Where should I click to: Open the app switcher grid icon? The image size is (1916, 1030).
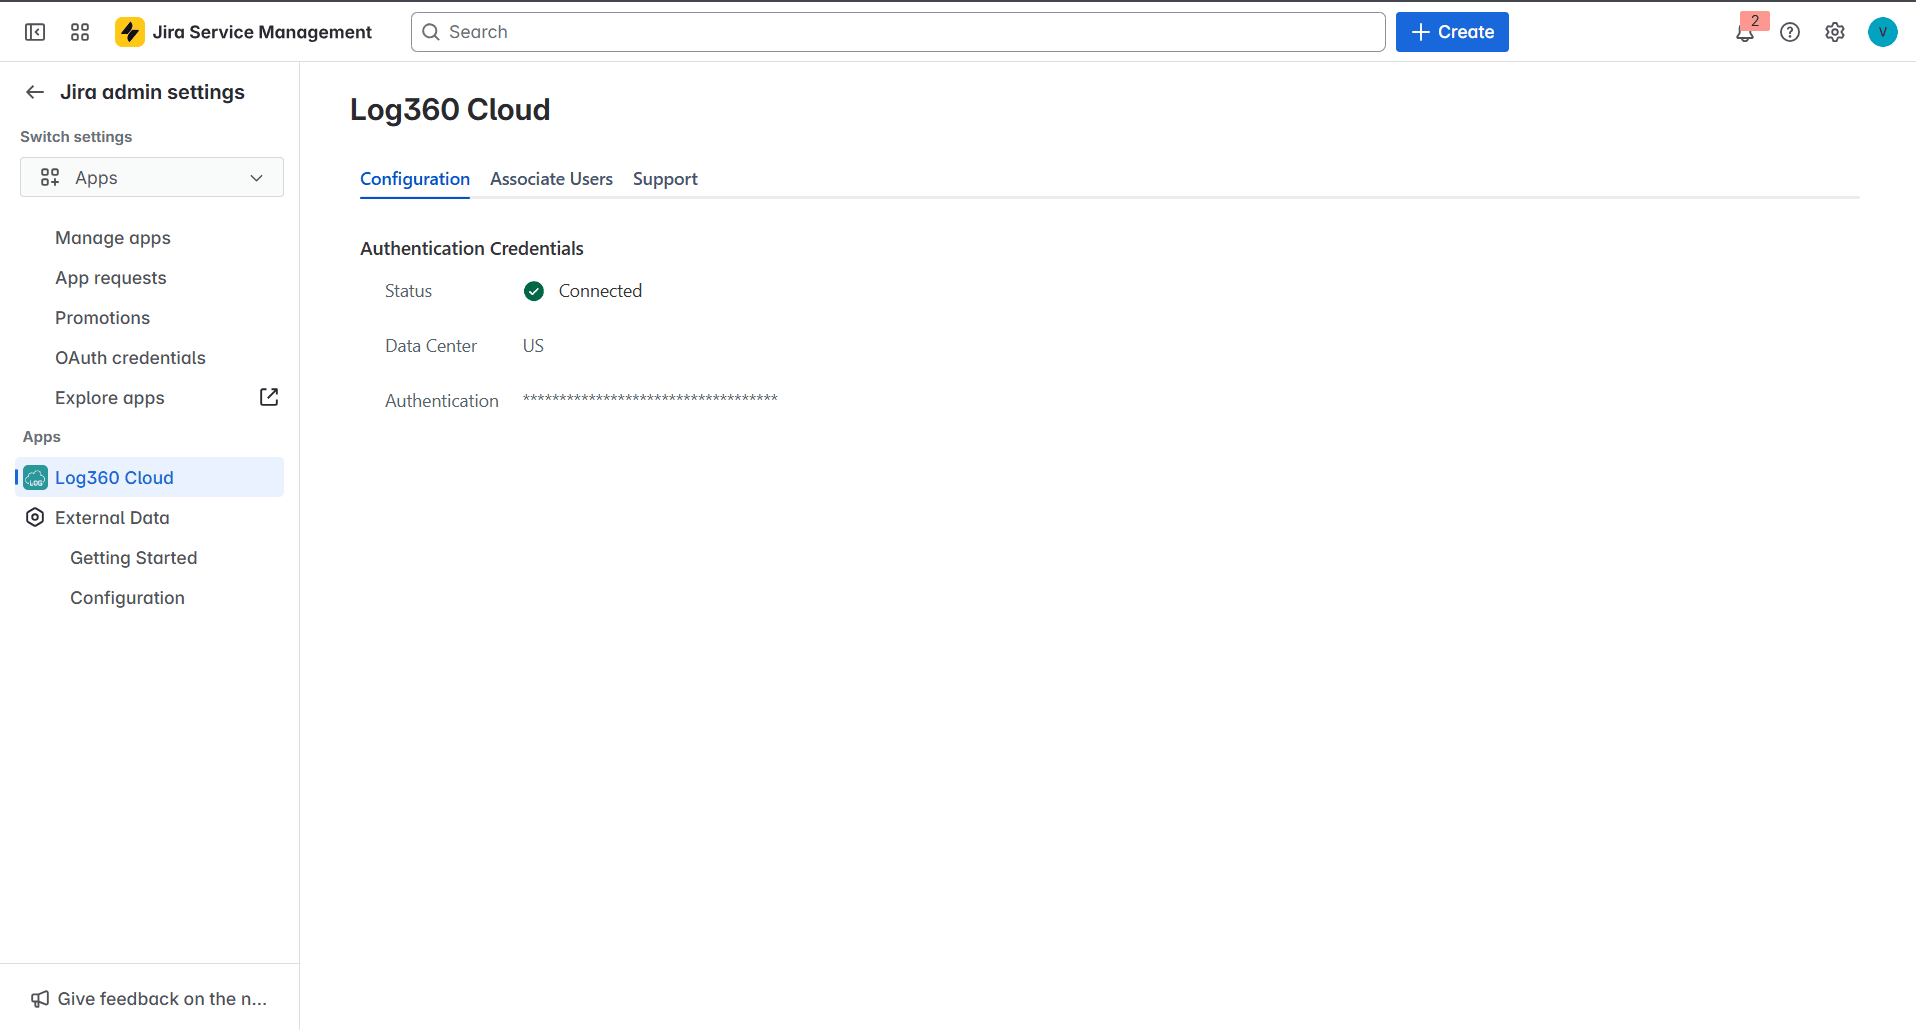(x=80, y=31)
